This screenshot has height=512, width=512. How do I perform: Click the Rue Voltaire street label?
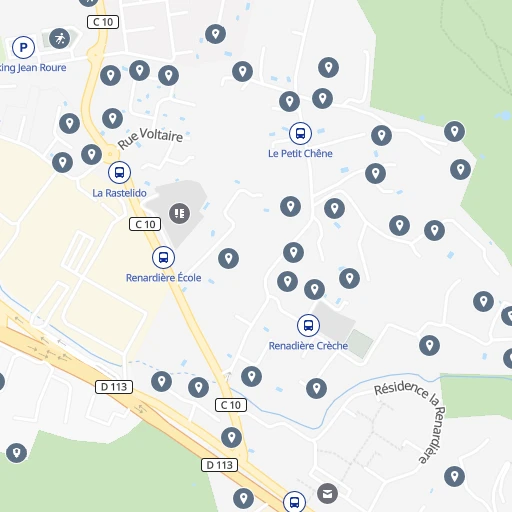[150, 138]
